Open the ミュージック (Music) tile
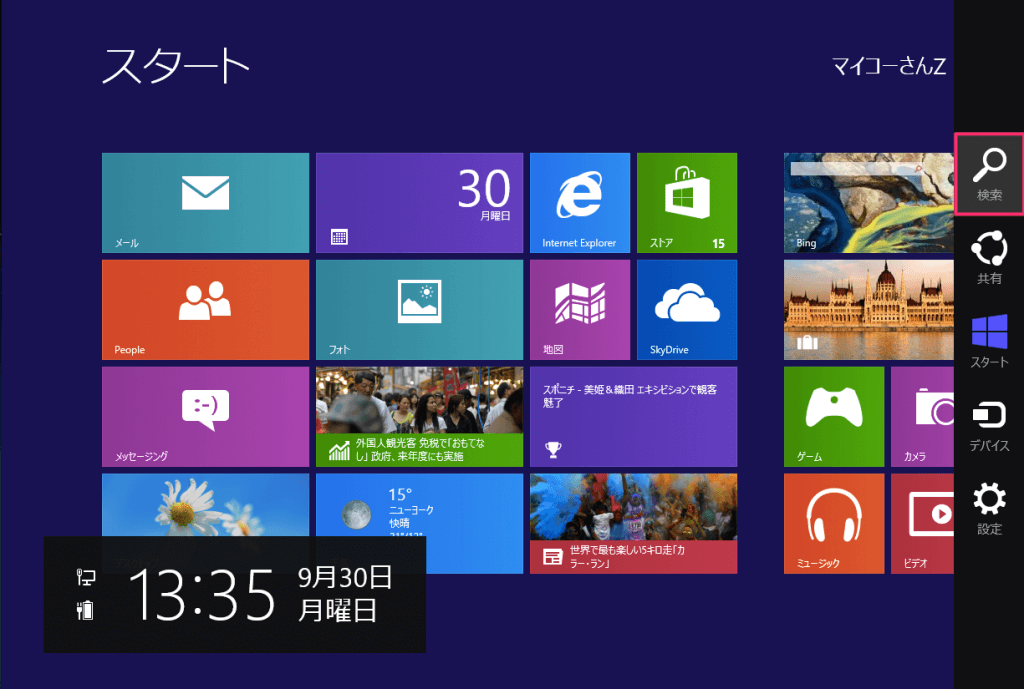 [834, 524]
